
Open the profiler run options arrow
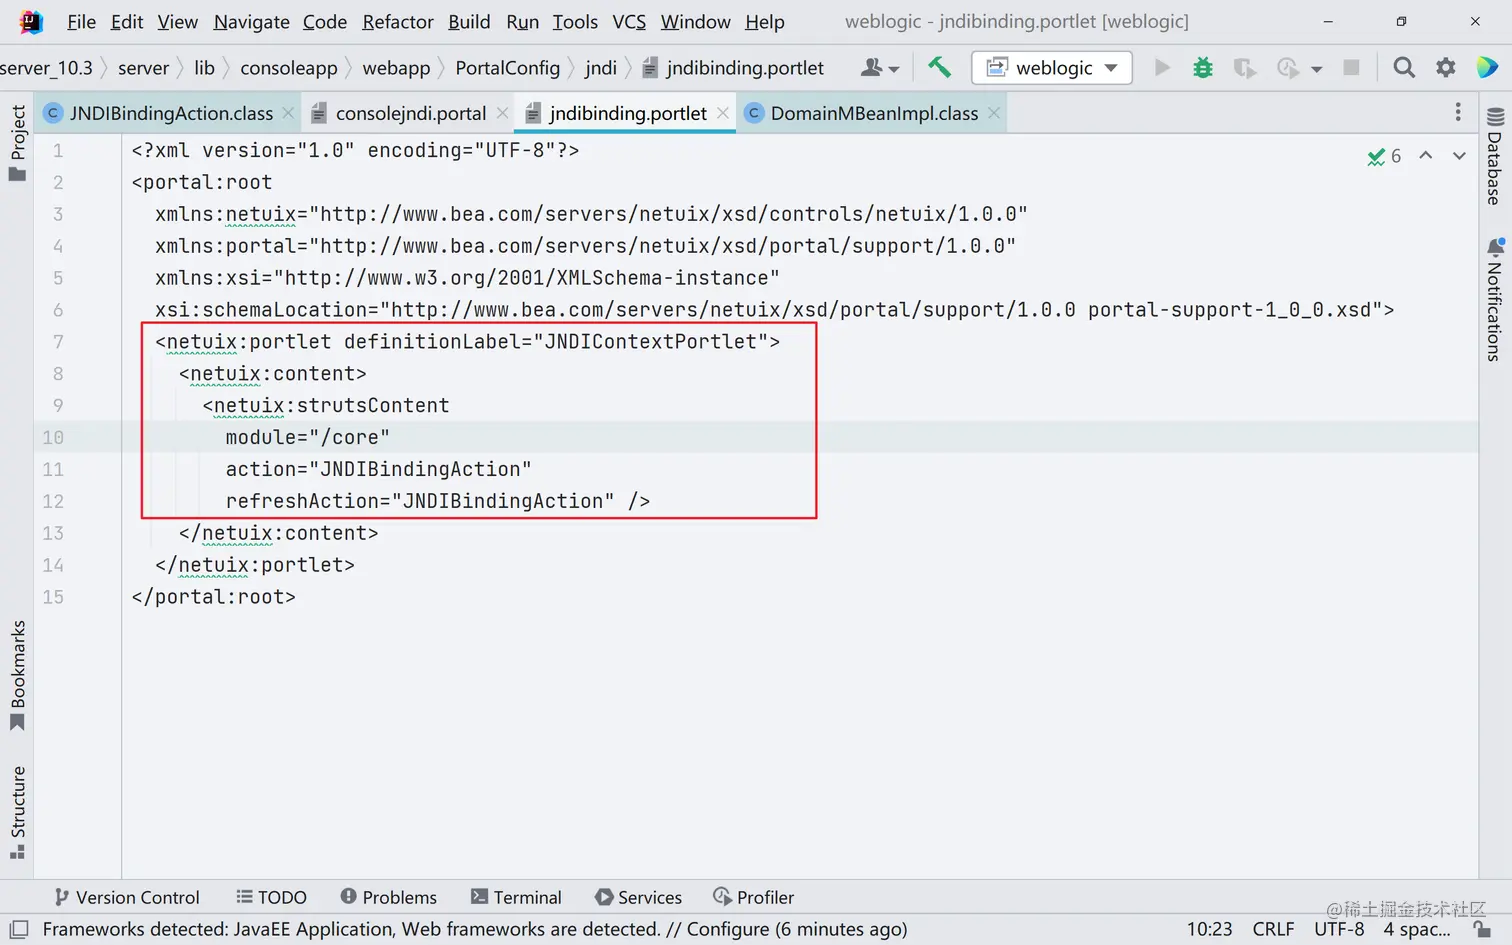click(1316, 69)
